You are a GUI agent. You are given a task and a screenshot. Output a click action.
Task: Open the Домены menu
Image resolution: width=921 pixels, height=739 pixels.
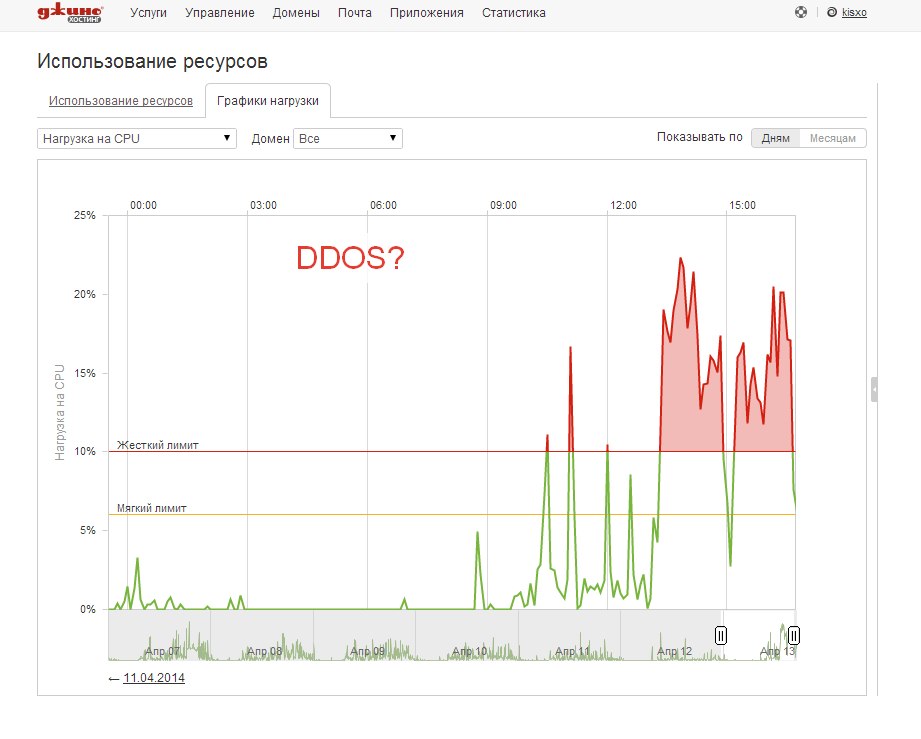tap(296, 13)
